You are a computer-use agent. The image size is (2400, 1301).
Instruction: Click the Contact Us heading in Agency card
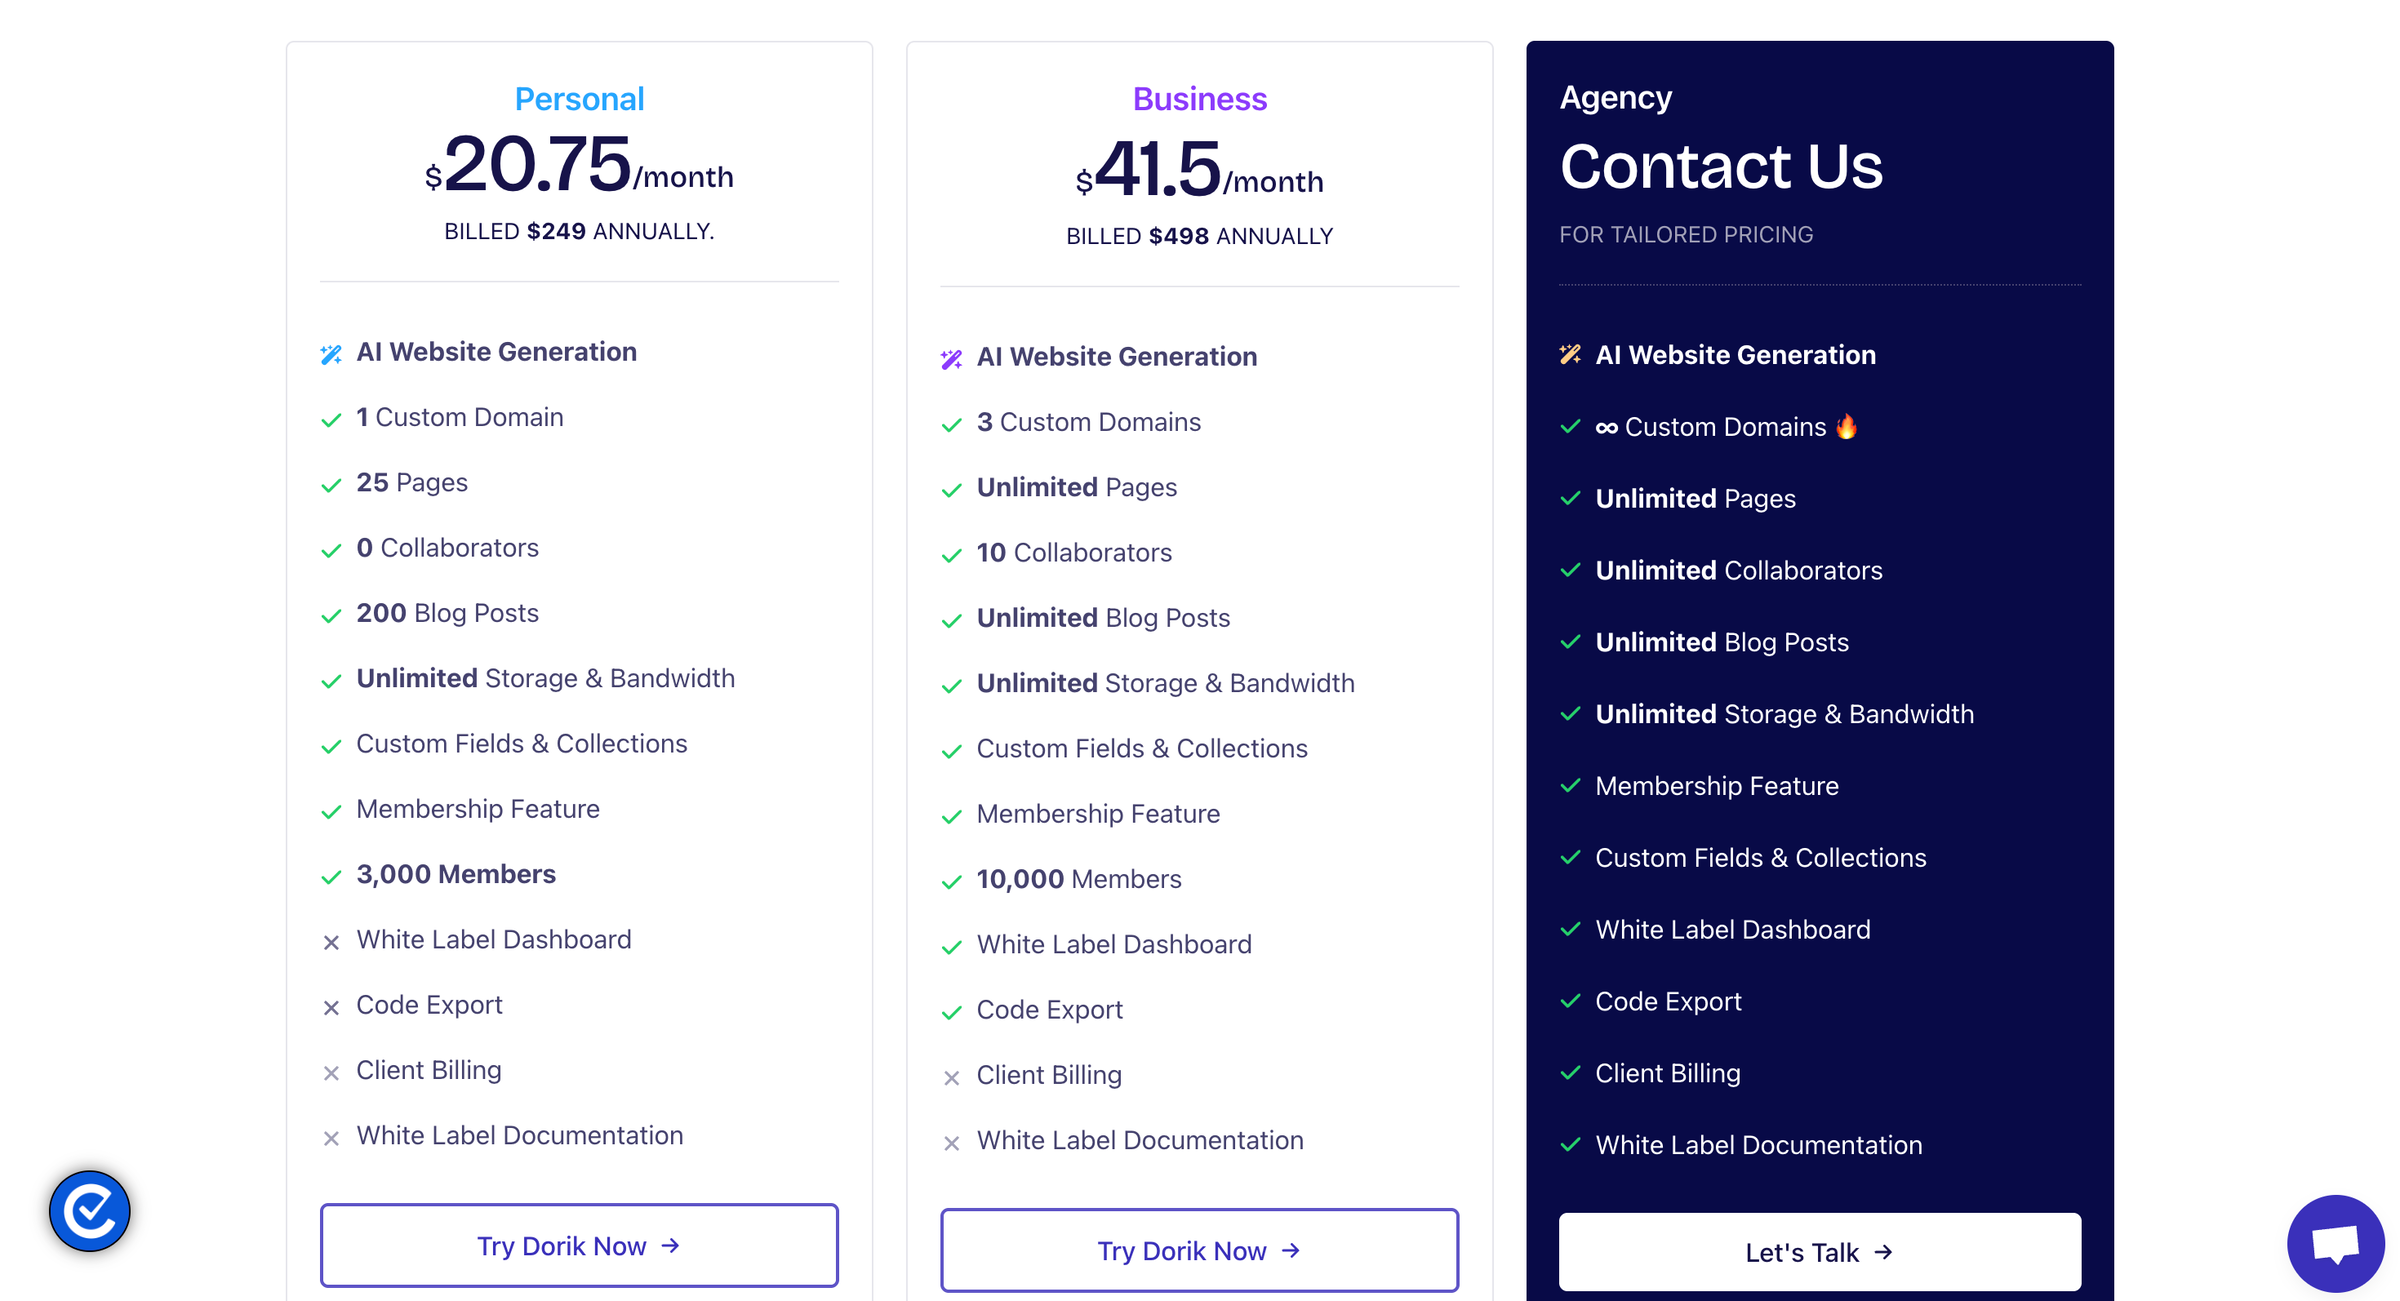1722,166
